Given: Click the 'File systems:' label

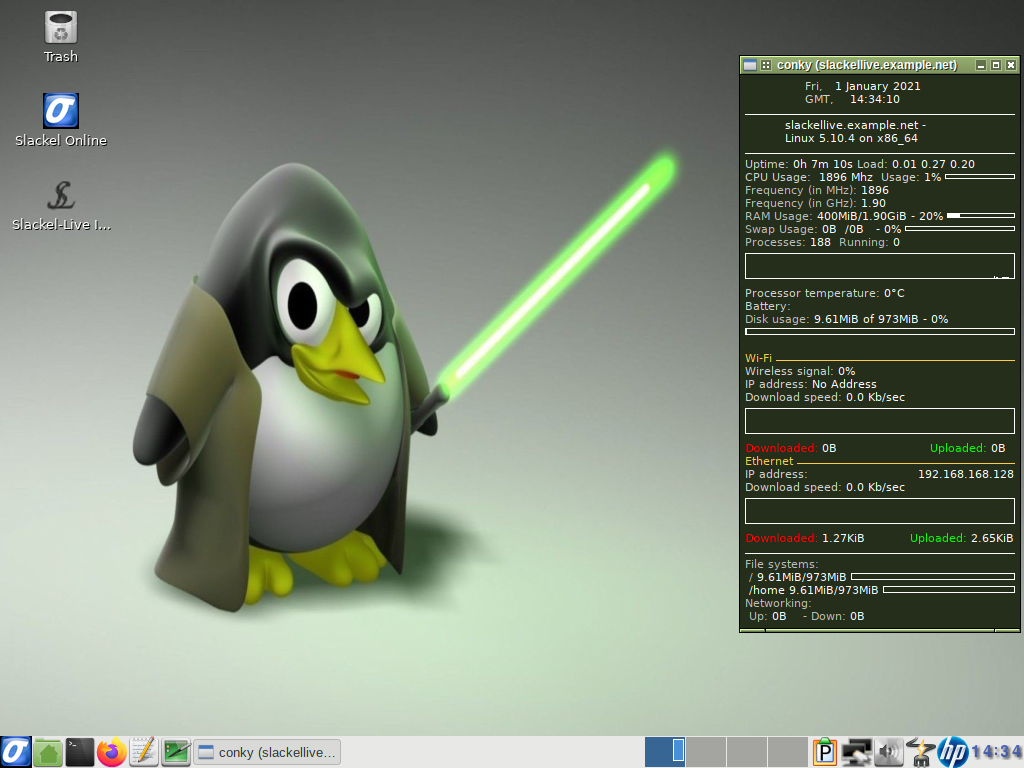Looking at the screenshot, I should click(x=782, y=564).
